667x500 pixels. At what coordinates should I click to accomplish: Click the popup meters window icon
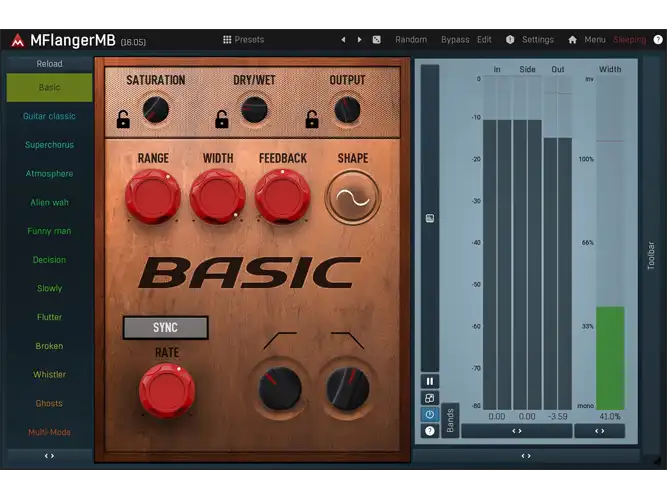point(430,398)
